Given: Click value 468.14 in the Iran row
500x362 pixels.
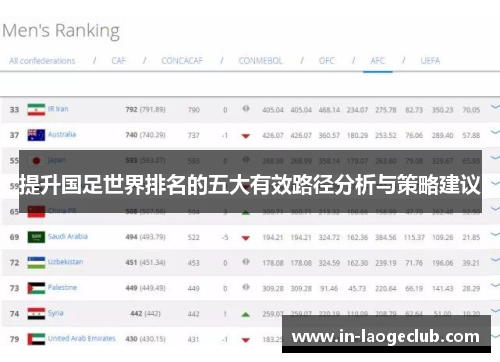Looking at the screenshot, I should click(x=329, y=110).
